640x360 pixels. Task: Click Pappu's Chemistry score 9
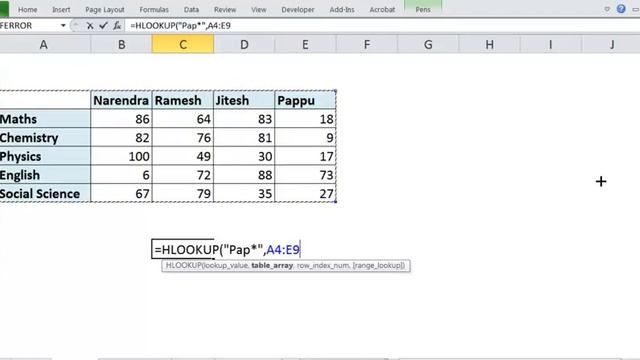(305, 138)
